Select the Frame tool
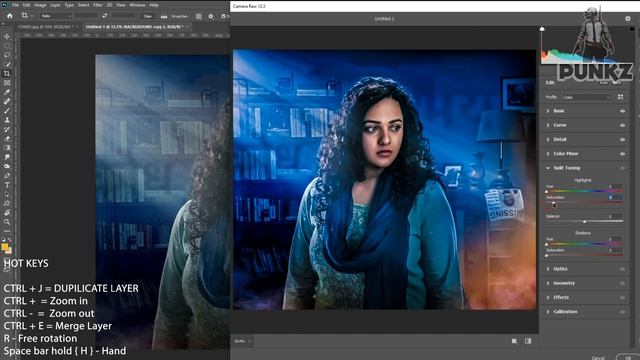Image resolution: width=640 pixels, height=360 pixels. (7, 83)
